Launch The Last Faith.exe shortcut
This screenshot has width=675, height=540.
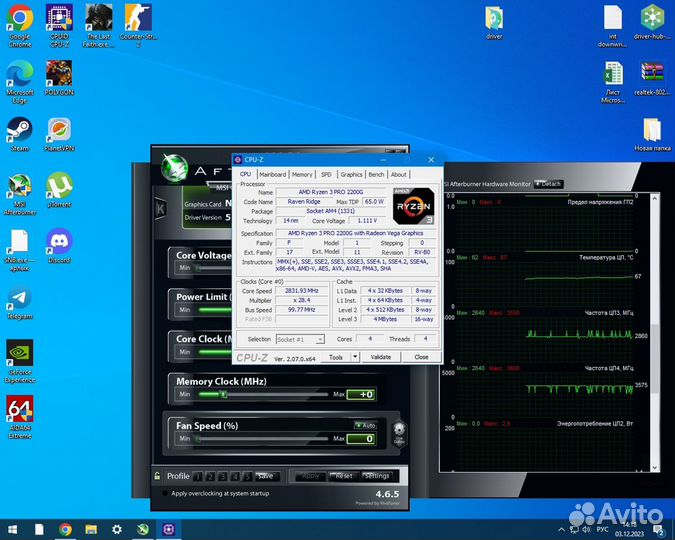pos(99,26)
